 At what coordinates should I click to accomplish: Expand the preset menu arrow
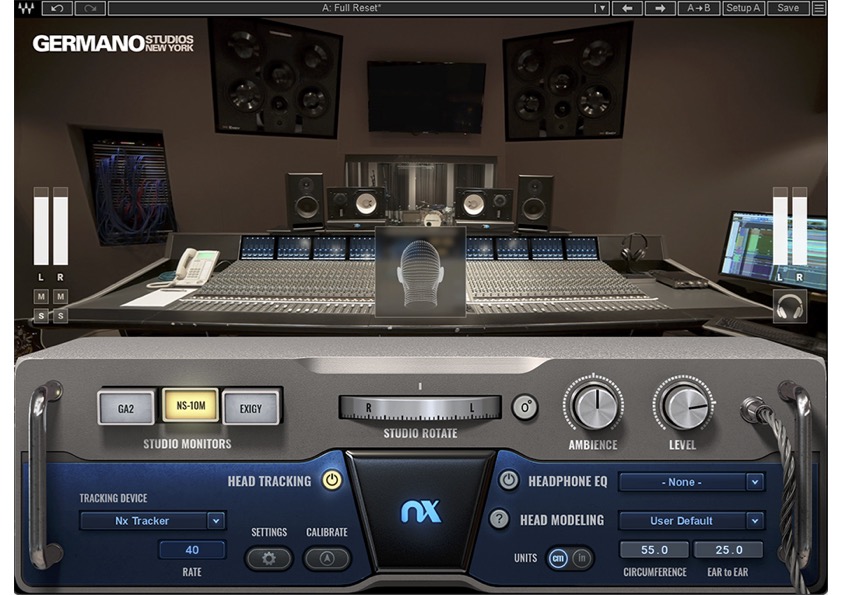[601, 8]
